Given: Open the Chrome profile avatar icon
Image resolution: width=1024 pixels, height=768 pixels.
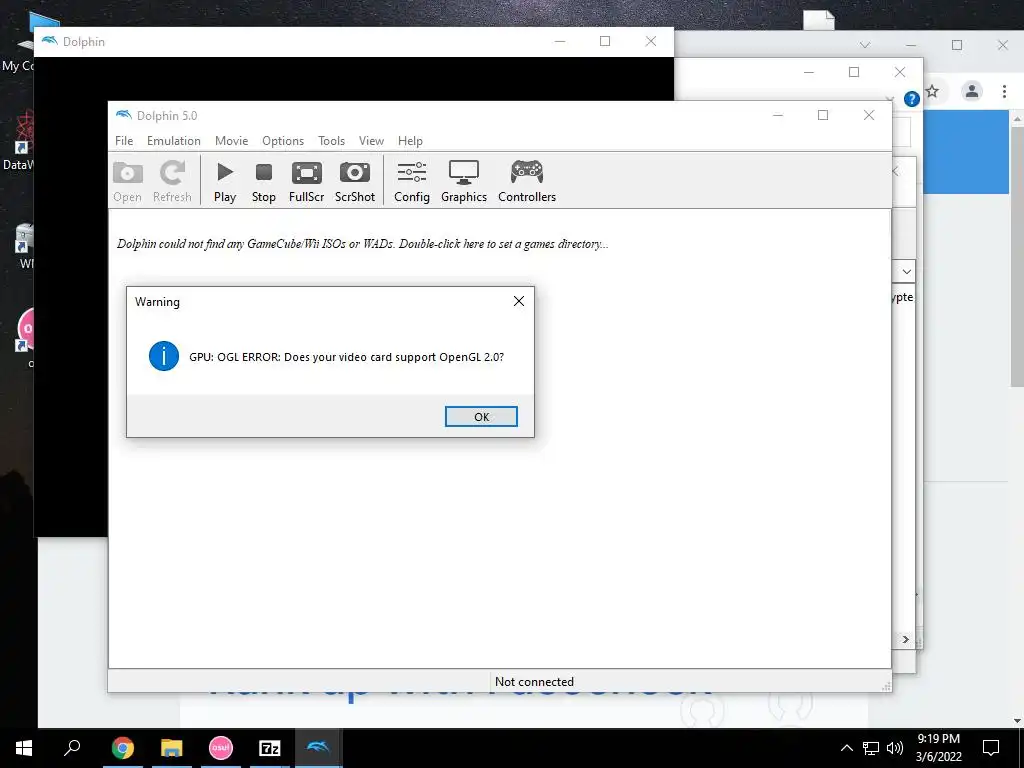Looking at the screenshot, I should pyautogui.click(x=972, y=91).
